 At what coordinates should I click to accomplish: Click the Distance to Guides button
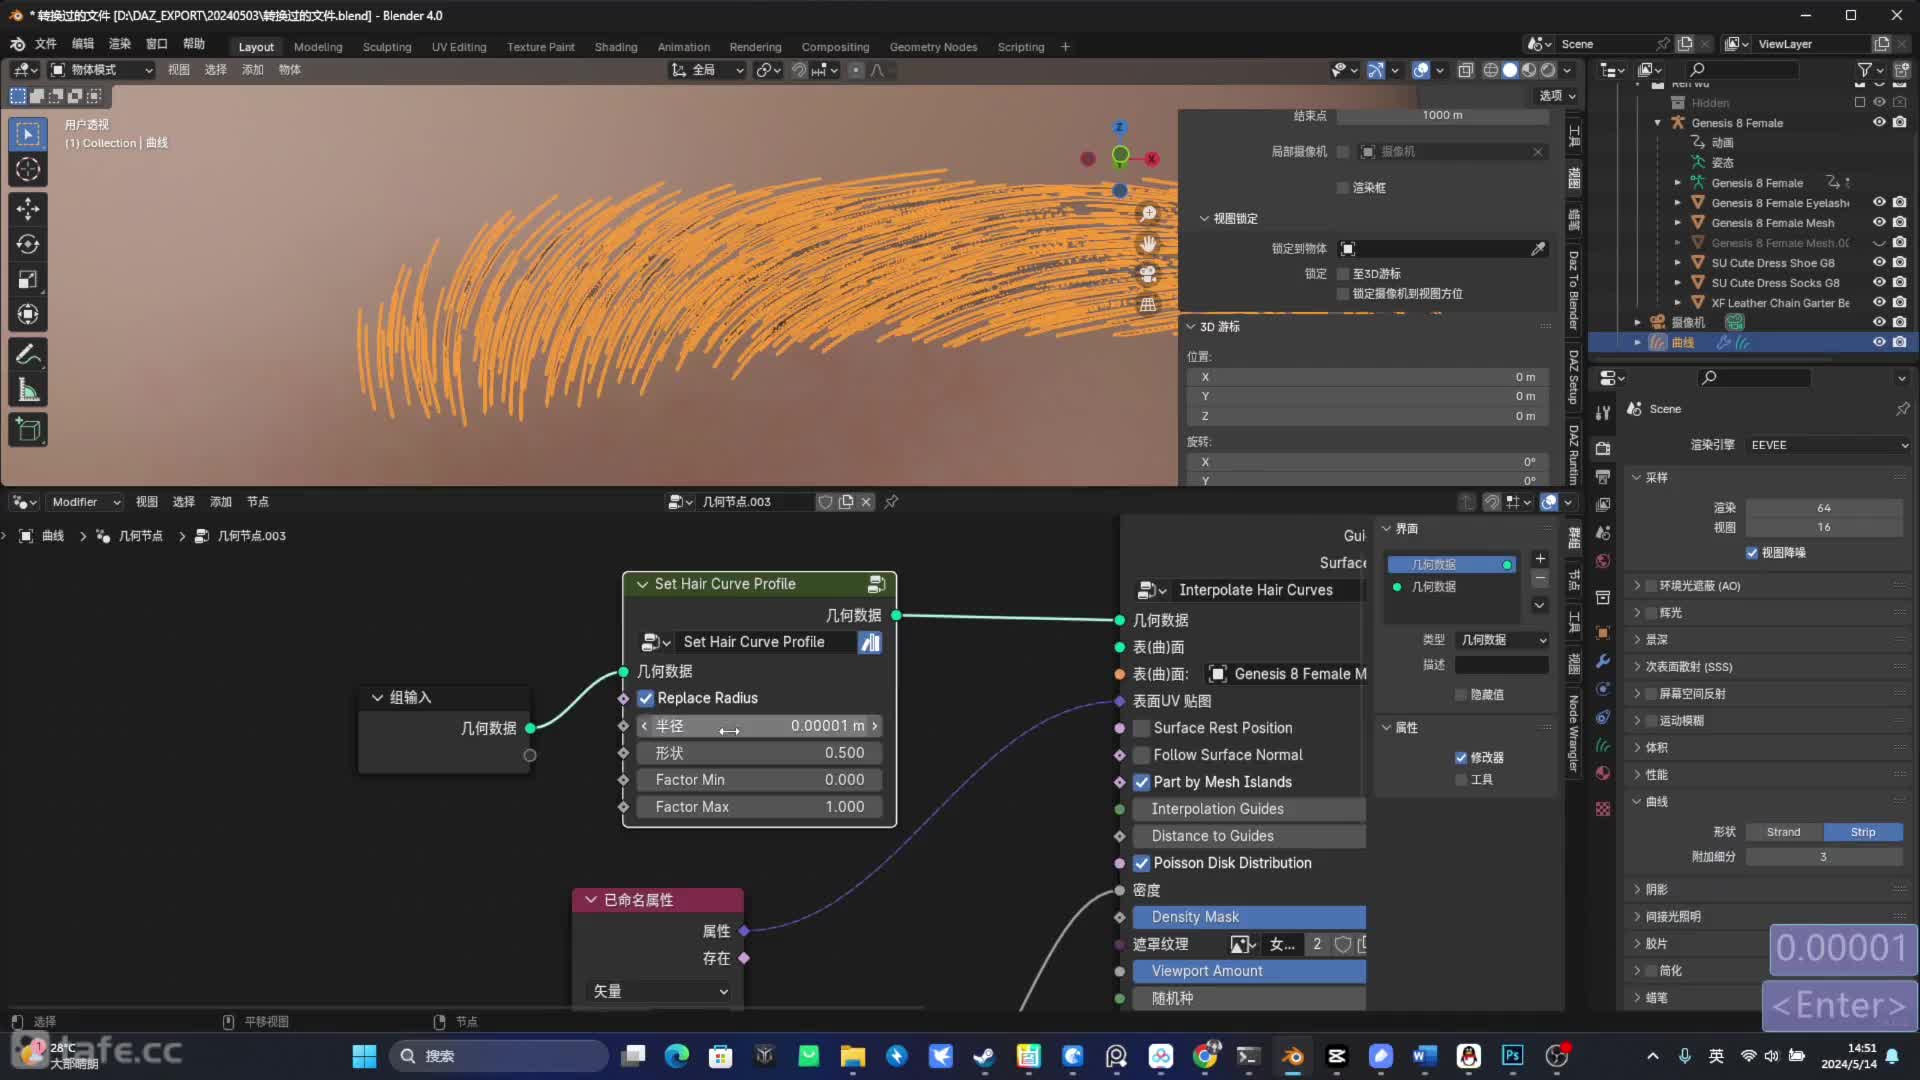[x=1249, y=836]
